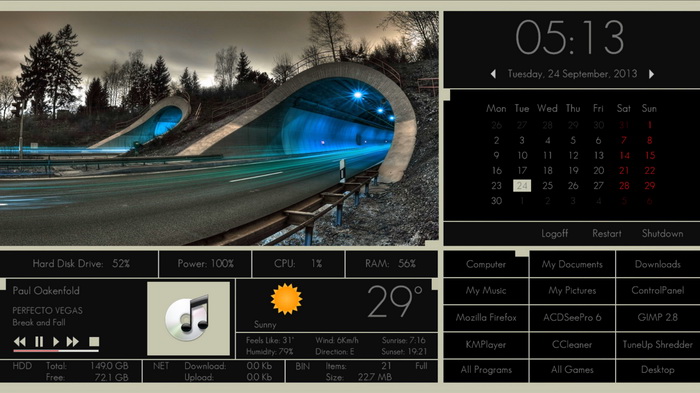700x393 pixels.
Task: Click the Shutdown button
Action: 662,234
